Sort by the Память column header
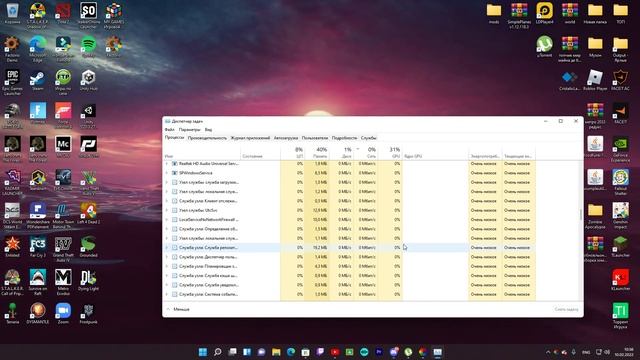This screenshot has width=640, height=360. pos(317,153)
